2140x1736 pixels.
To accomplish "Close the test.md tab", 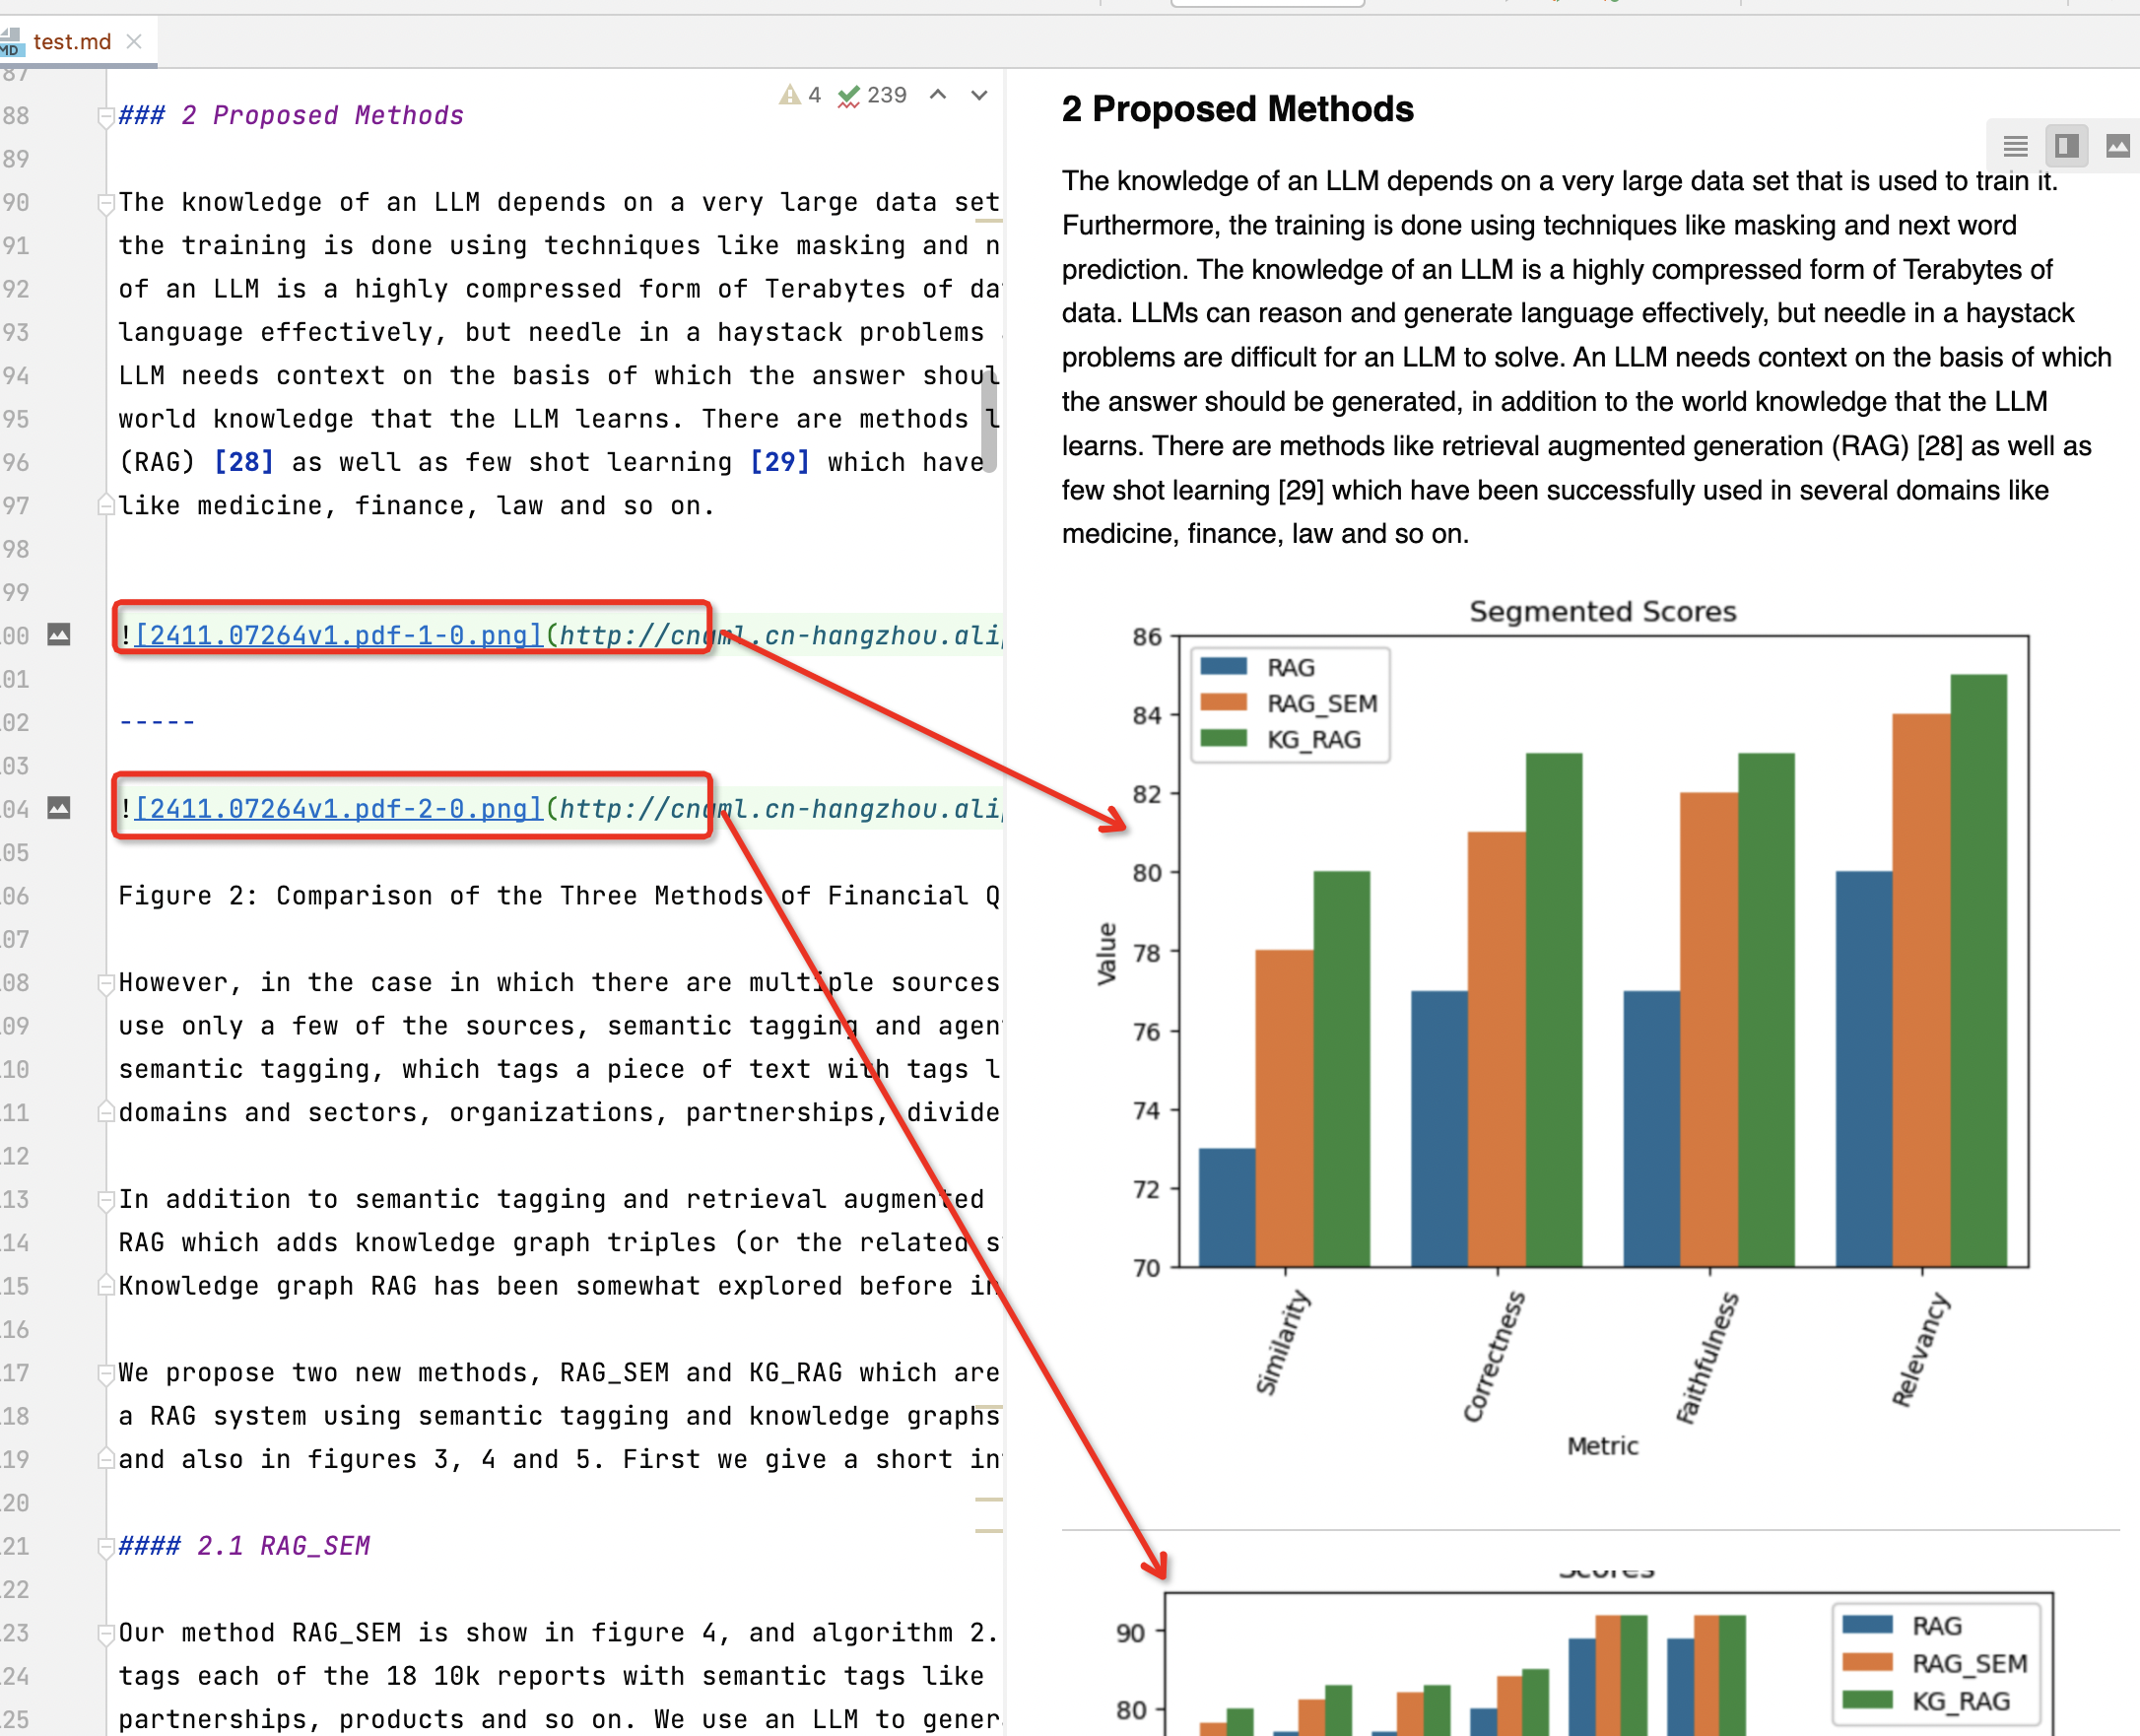I will point(134,42).
